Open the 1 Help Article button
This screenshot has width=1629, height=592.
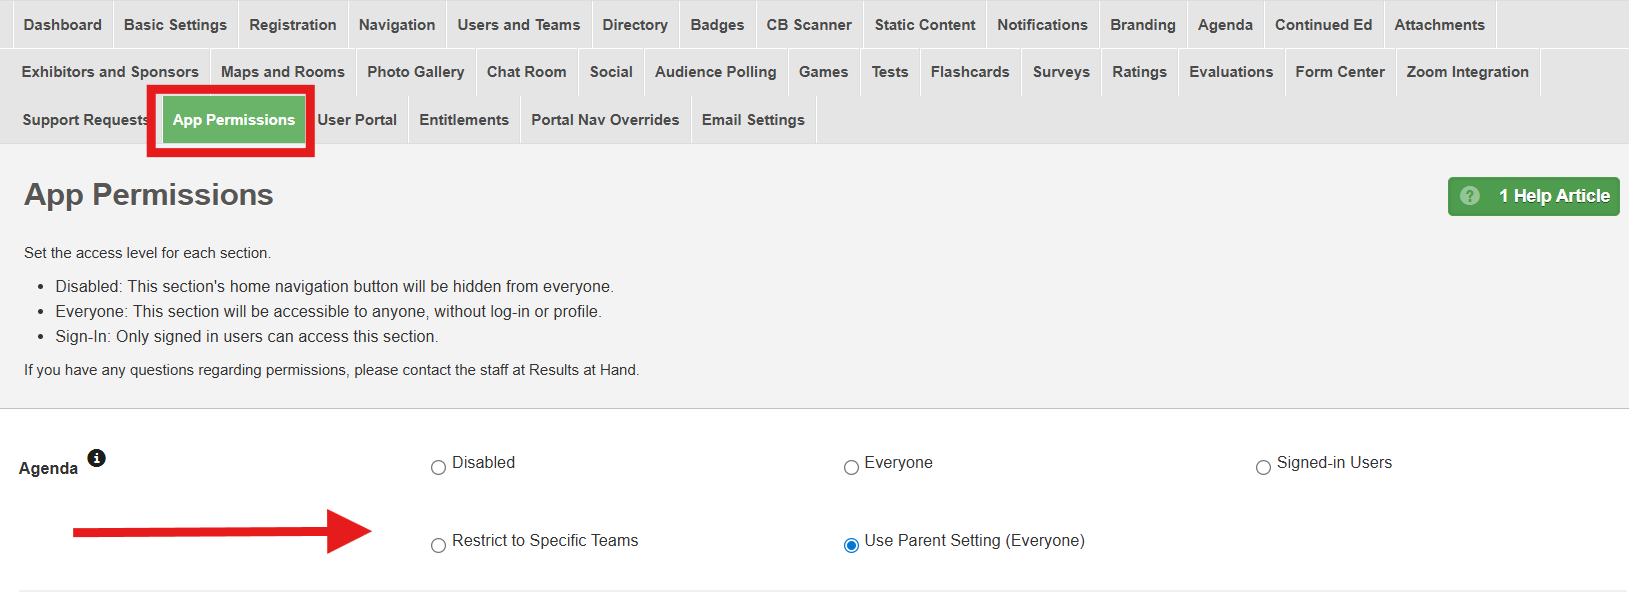(1533, 196)
